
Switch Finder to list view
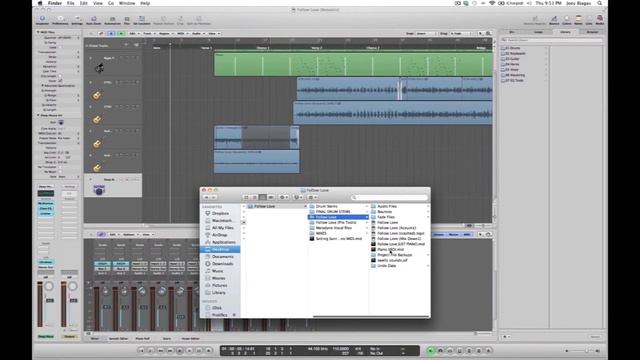pos(254,198)
